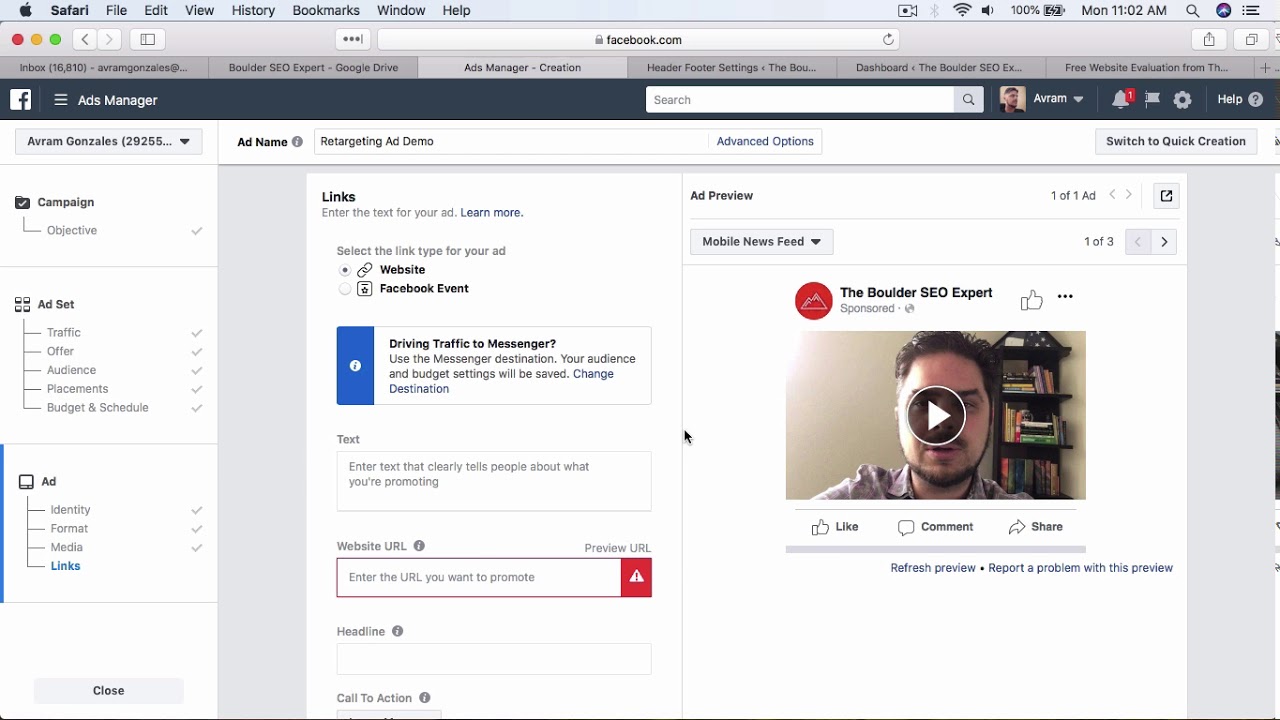Open the Bookmarks menu
The width and height of the screenshot is (1280, 720).
[326, 10]
